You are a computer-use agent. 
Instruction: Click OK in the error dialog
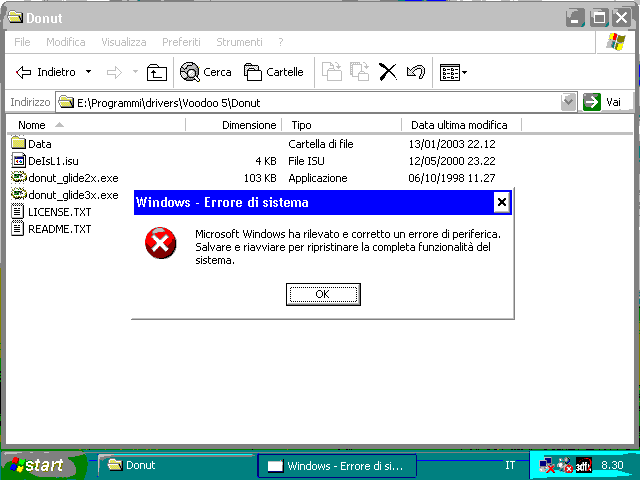point(323,294)
